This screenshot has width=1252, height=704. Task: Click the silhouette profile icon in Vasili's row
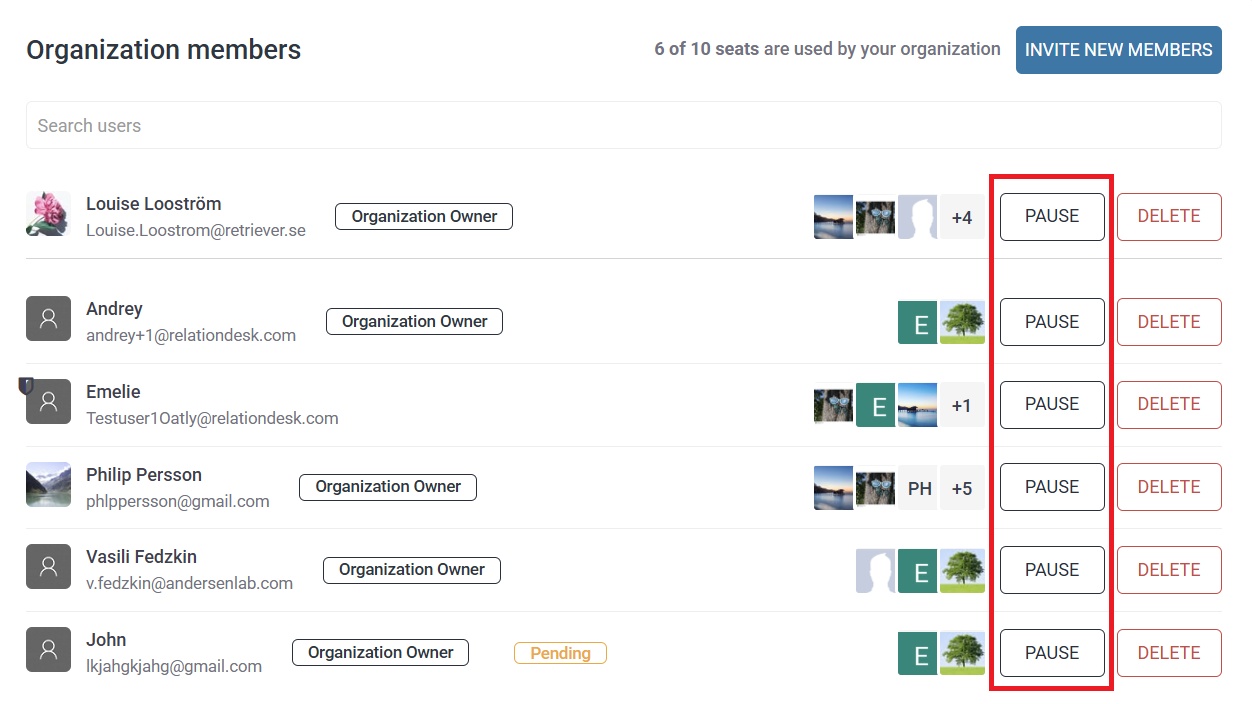pyautogui.click(x=875, y=570)
